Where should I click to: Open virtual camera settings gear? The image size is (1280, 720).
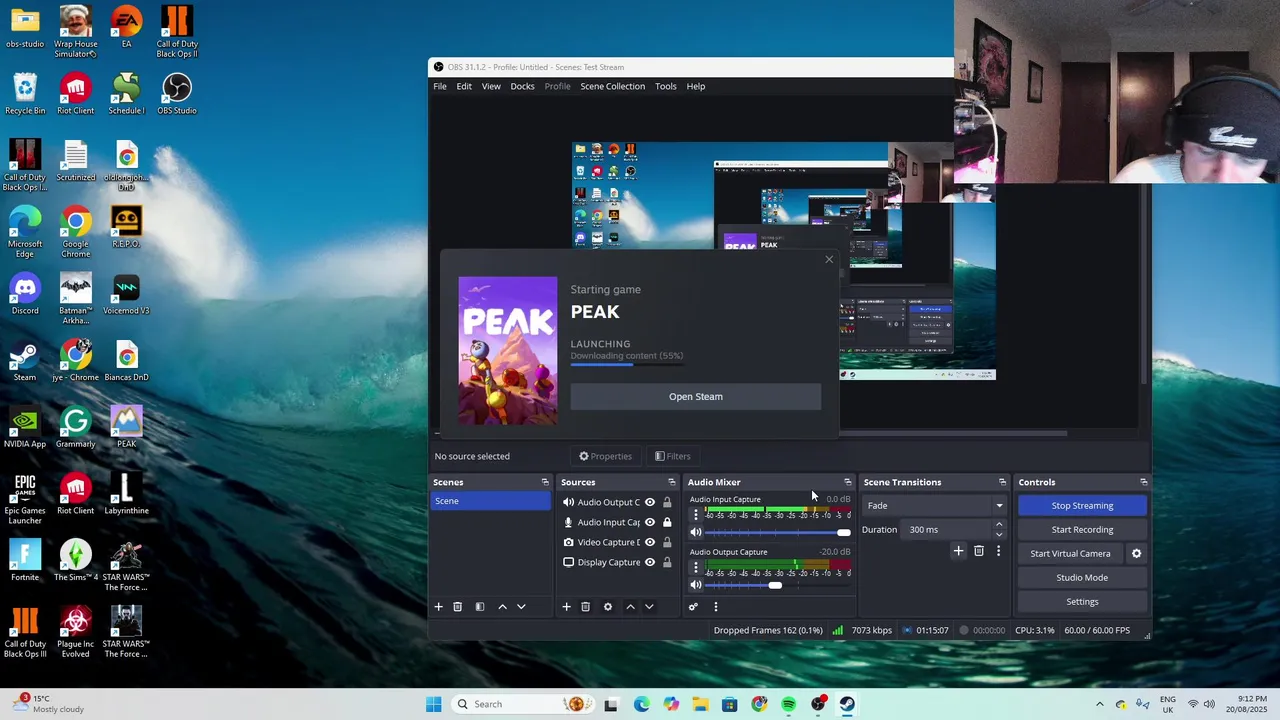1136,553
